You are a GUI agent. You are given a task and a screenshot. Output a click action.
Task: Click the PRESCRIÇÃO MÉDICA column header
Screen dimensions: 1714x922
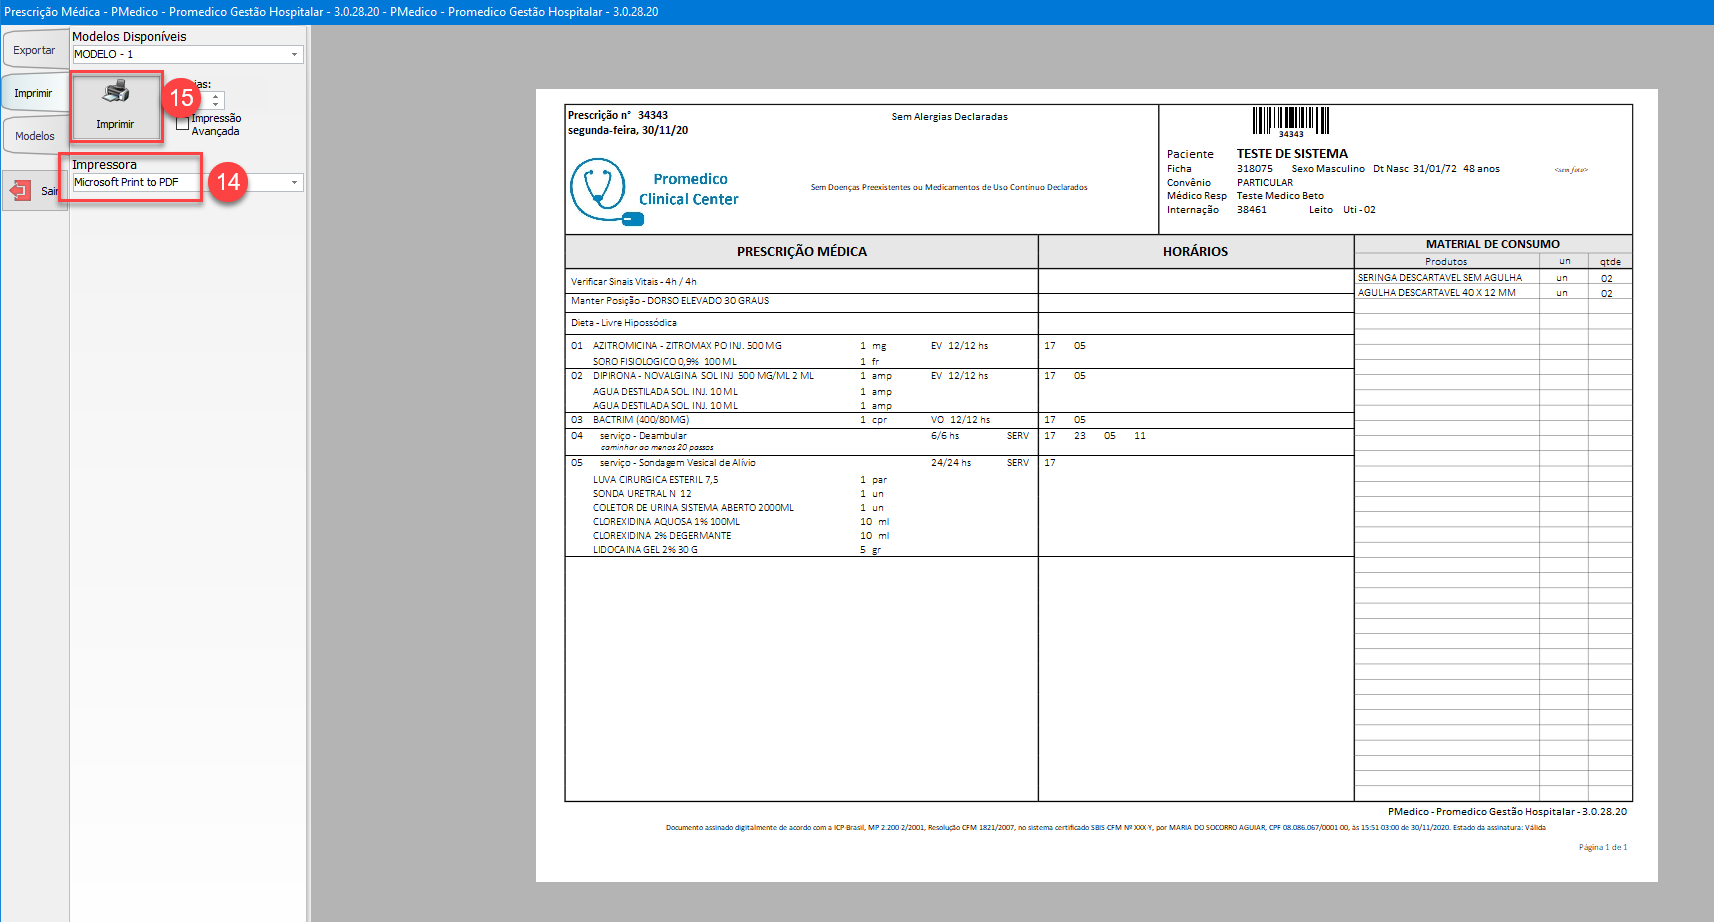pyautogui.click(x=801, y=252)
